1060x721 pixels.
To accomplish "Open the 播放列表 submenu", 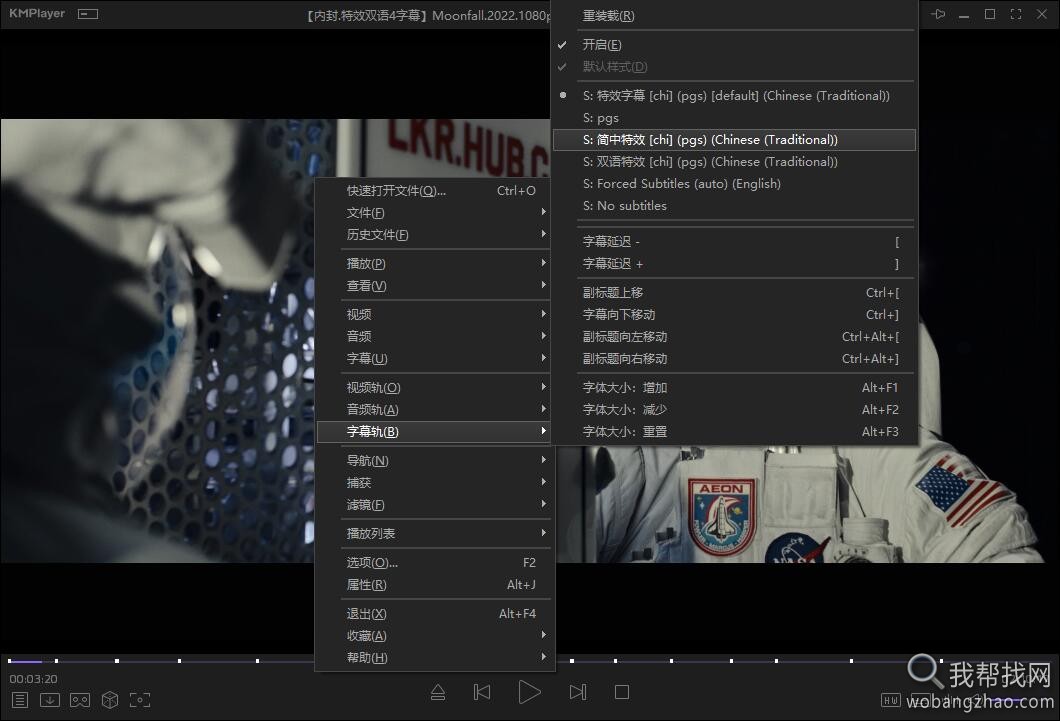I will point(435,534).
